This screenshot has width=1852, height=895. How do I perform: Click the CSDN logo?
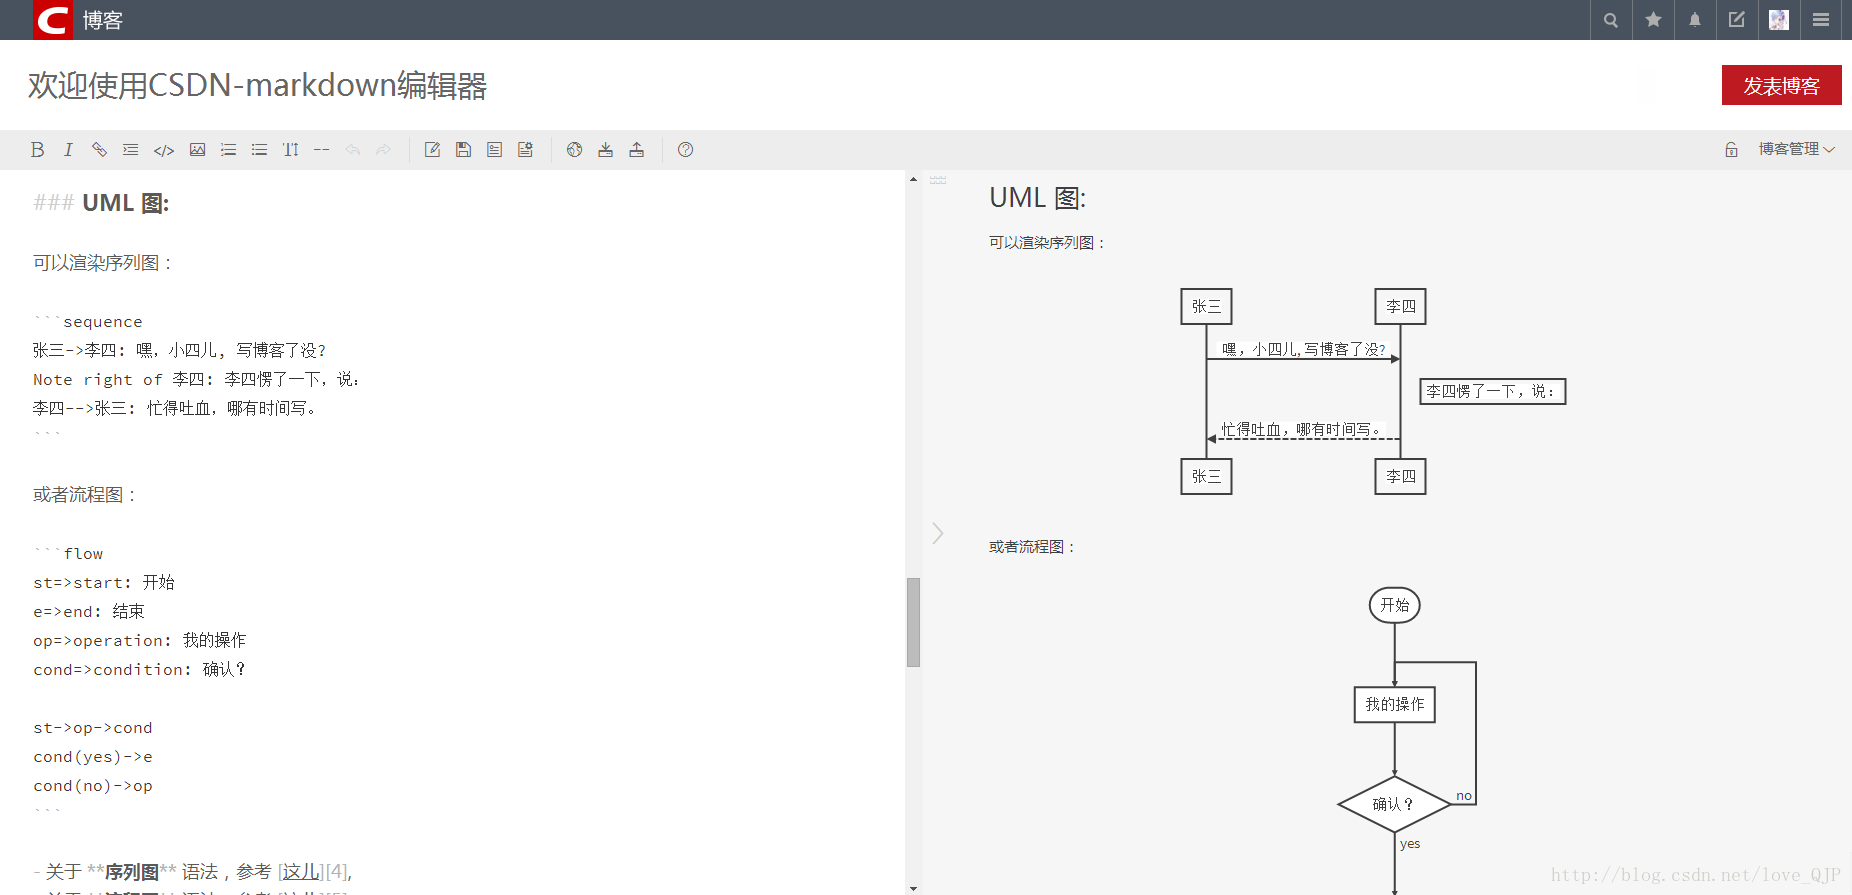(x=53, y=20)
